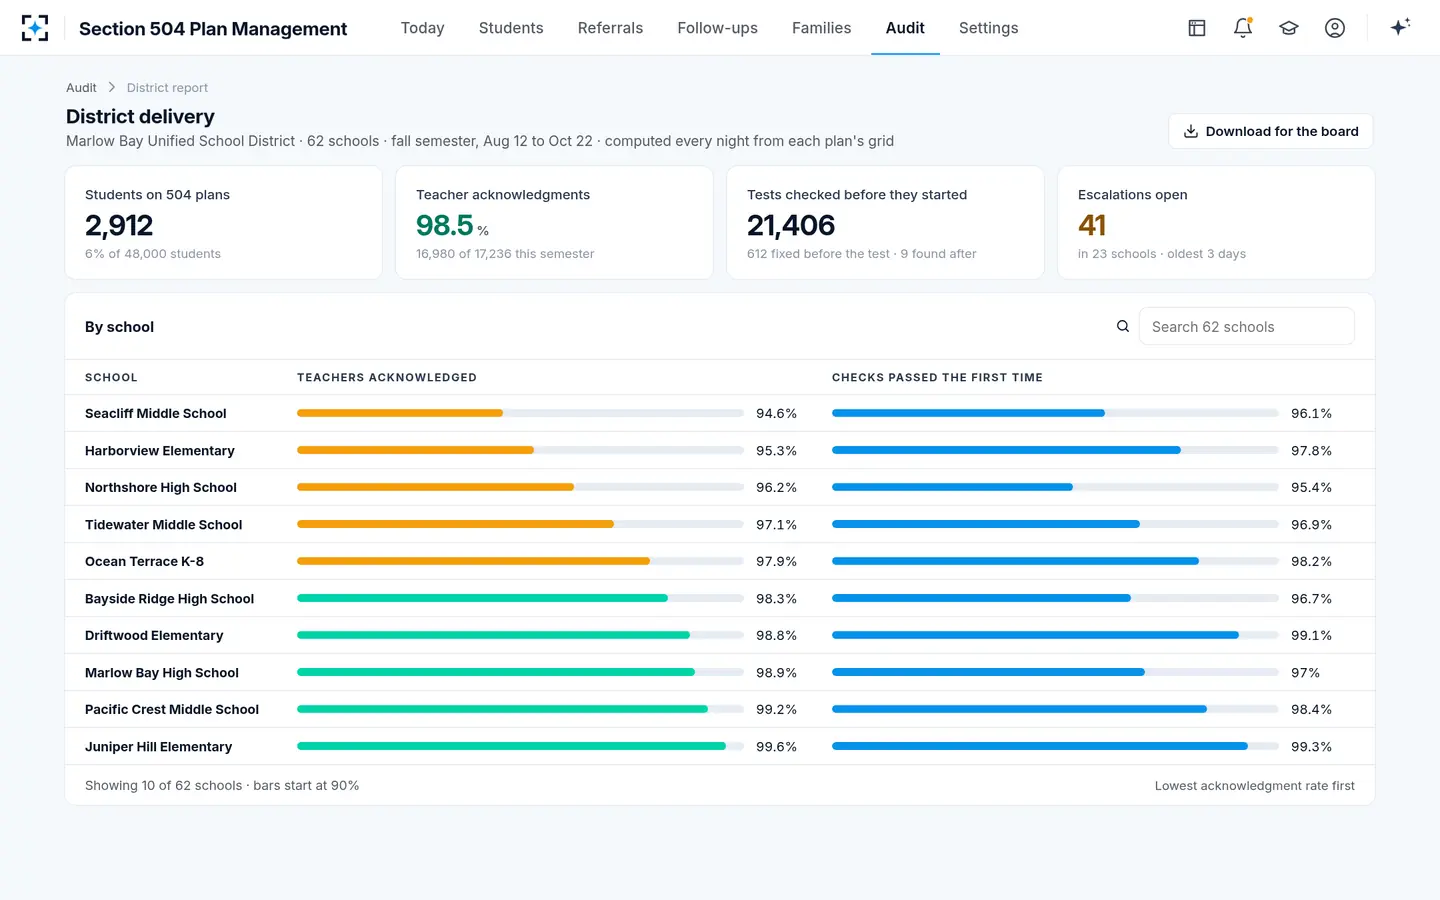Screen dimensions: 1440x900
Task: Click the Students on 504 plans card
Action: click(x=224, y=223)
